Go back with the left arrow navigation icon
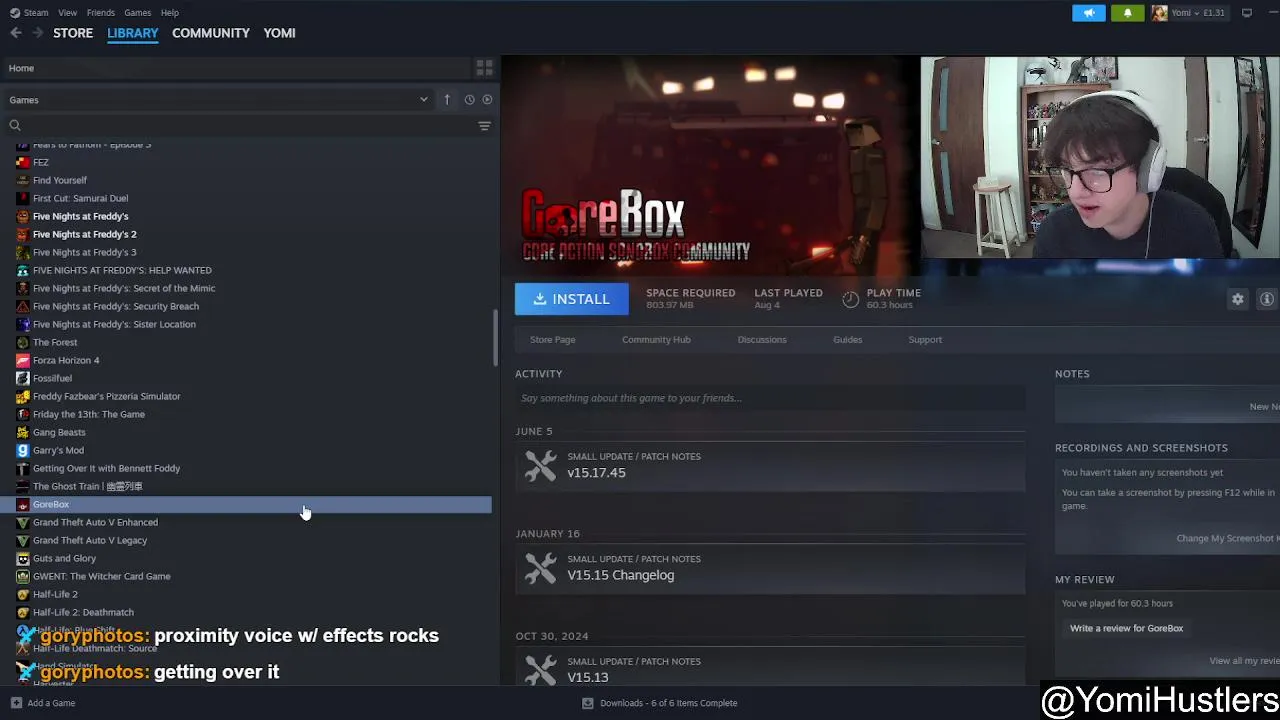1280x720 pixels. 16,33
